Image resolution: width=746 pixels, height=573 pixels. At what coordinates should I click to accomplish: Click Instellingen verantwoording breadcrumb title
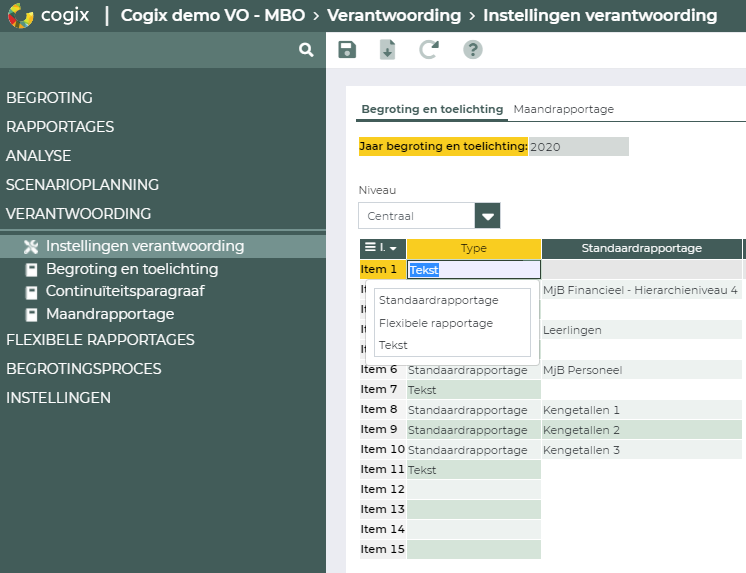(600, 15)
